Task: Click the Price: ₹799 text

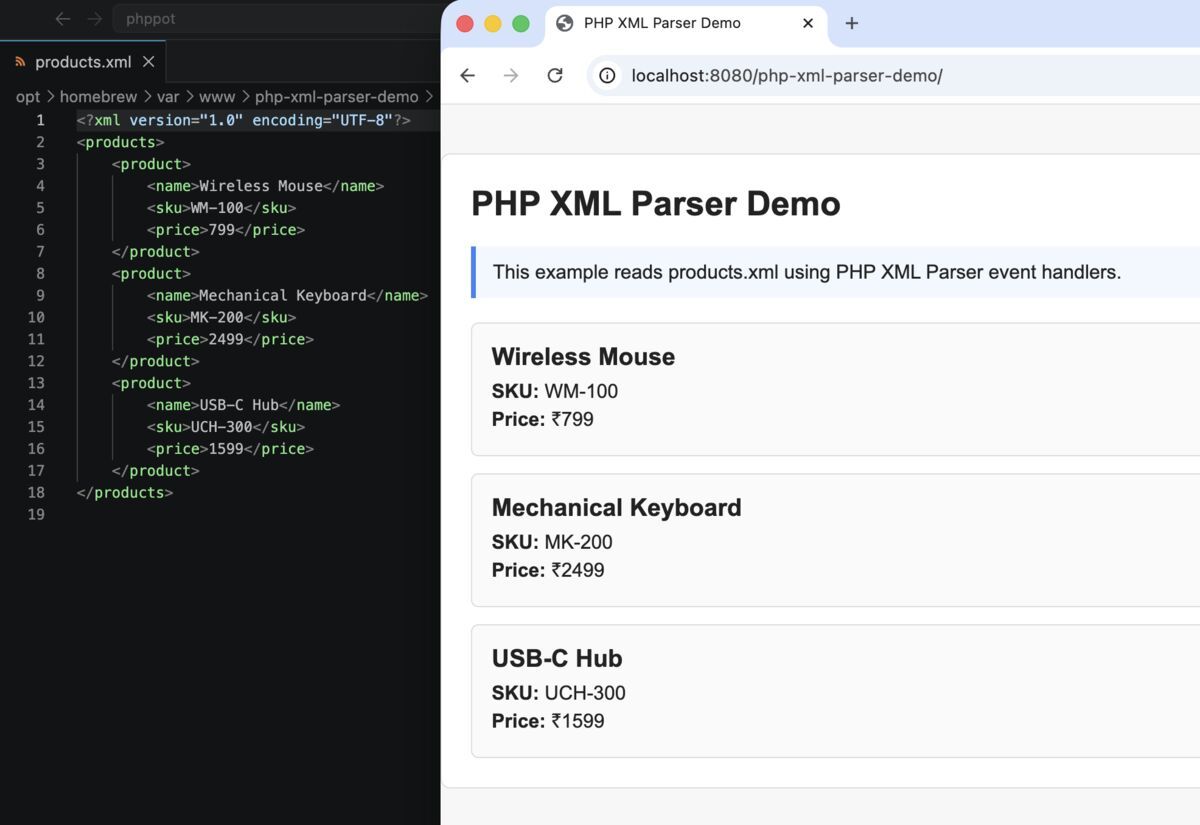Action: (543, 419)
